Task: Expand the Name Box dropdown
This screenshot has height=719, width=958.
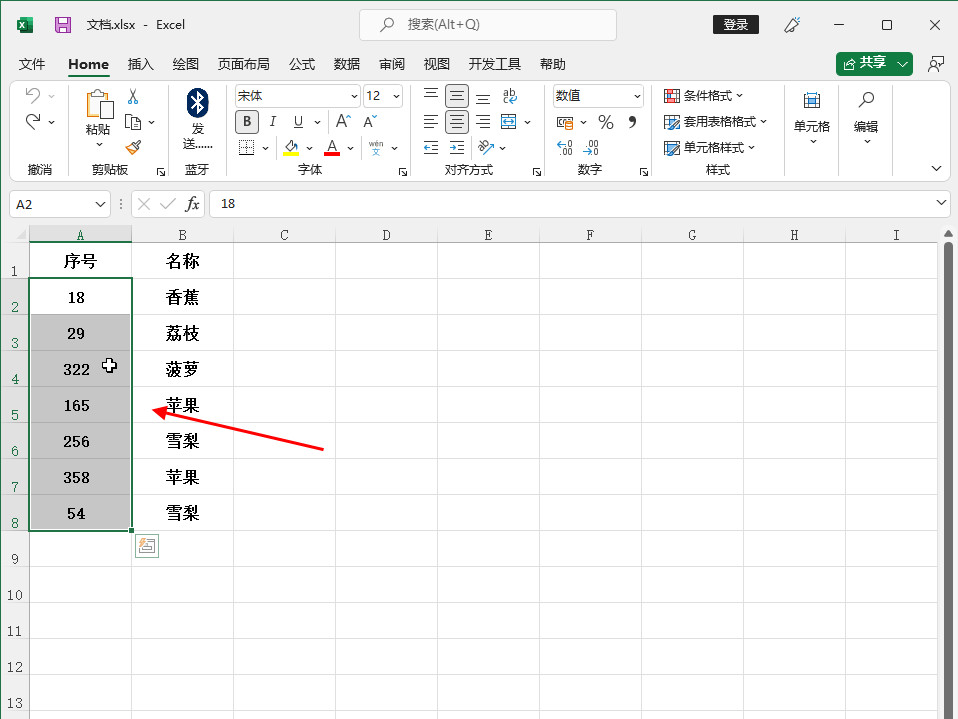Action: coord(100,204)
